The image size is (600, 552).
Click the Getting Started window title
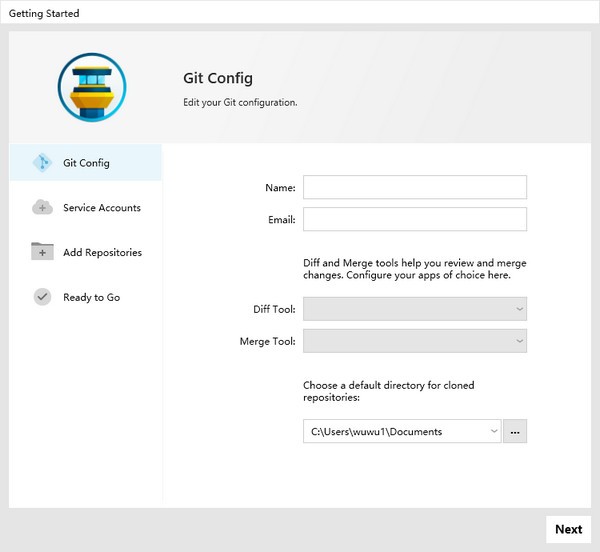[44, 13]
